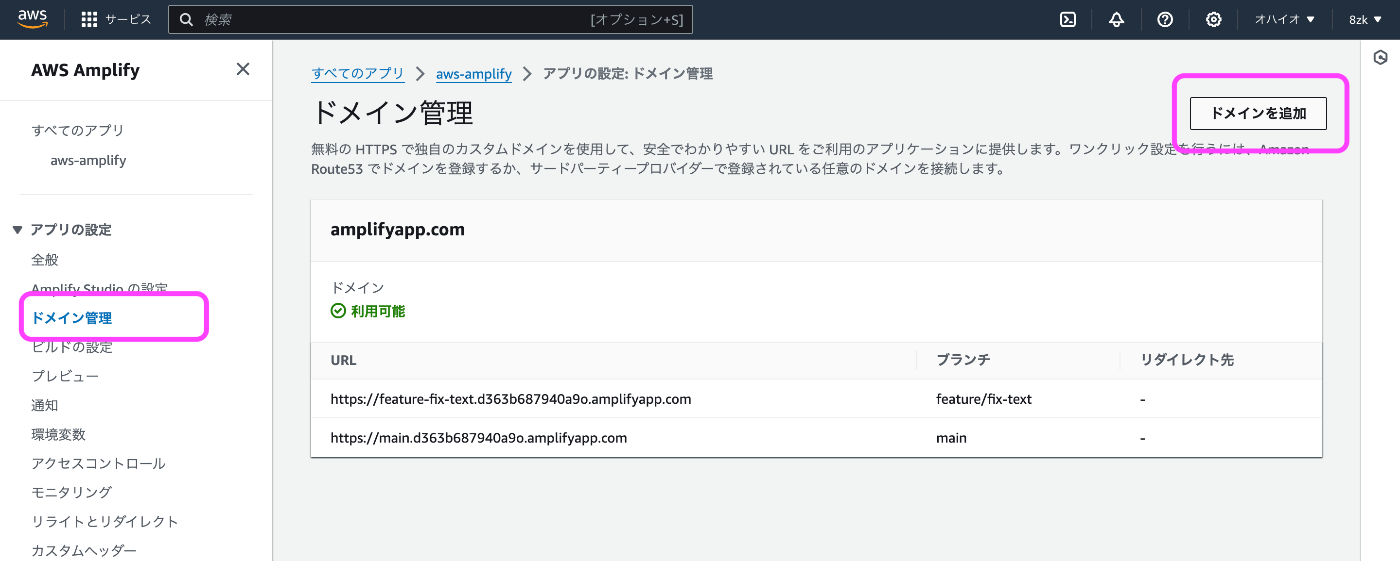Open カスタムヘッダー in the sidebar

coord(84,550)
